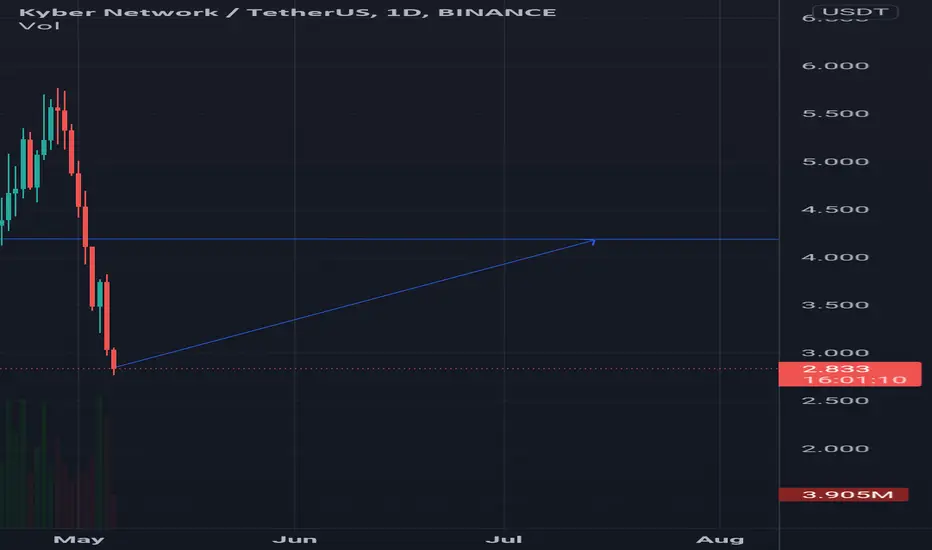Select the blue diagonal arrow trend line
This screenshot has height=550, width=932.
point(355,303)
